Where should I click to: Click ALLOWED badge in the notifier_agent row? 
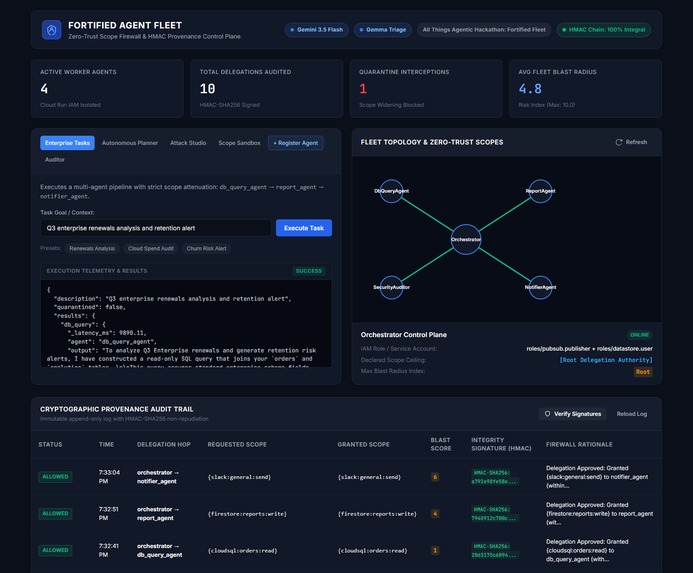(x=55, y=477)
